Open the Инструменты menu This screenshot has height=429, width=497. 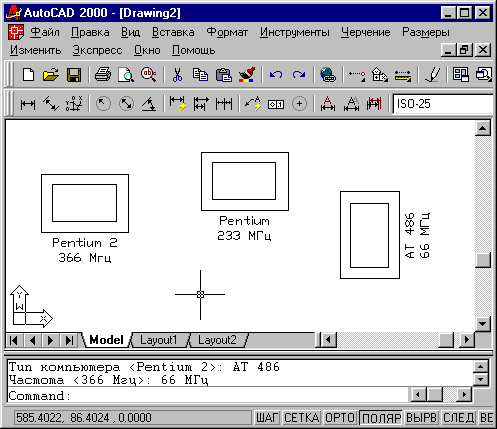coord(295,32)
